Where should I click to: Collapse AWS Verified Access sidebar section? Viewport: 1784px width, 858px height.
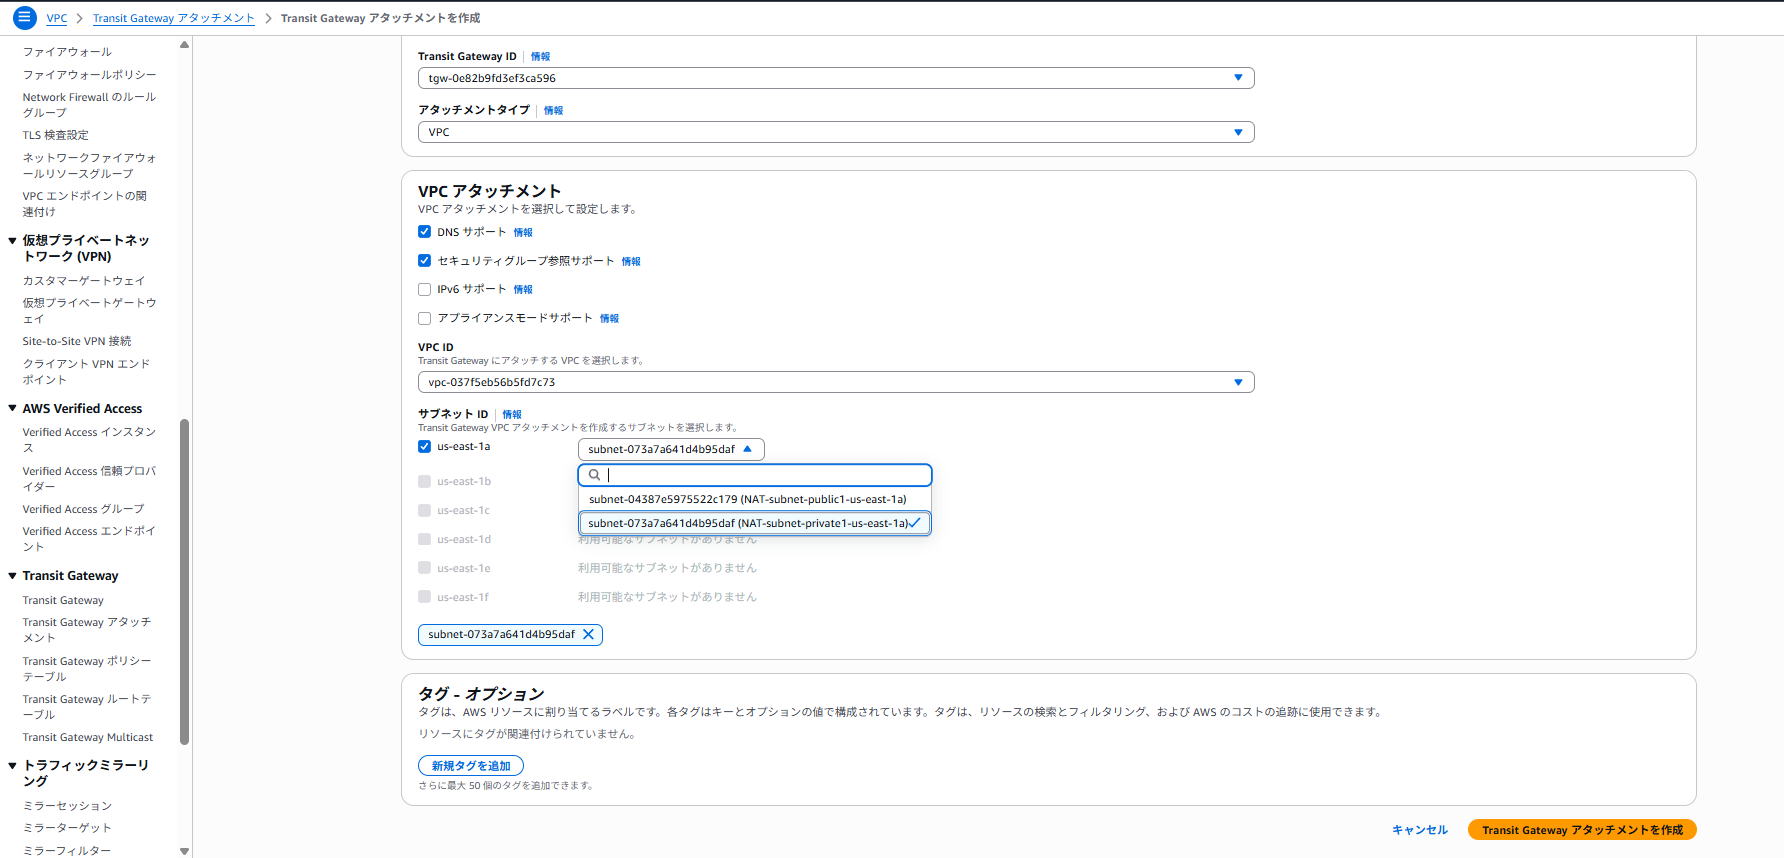click(12, 408)
